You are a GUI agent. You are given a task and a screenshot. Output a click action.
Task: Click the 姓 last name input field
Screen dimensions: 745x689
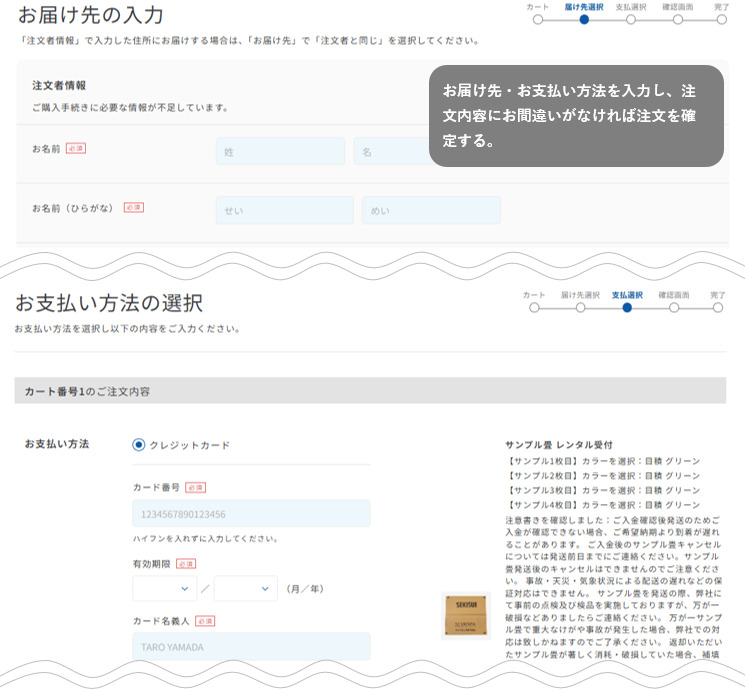click(x=280, y=152)
